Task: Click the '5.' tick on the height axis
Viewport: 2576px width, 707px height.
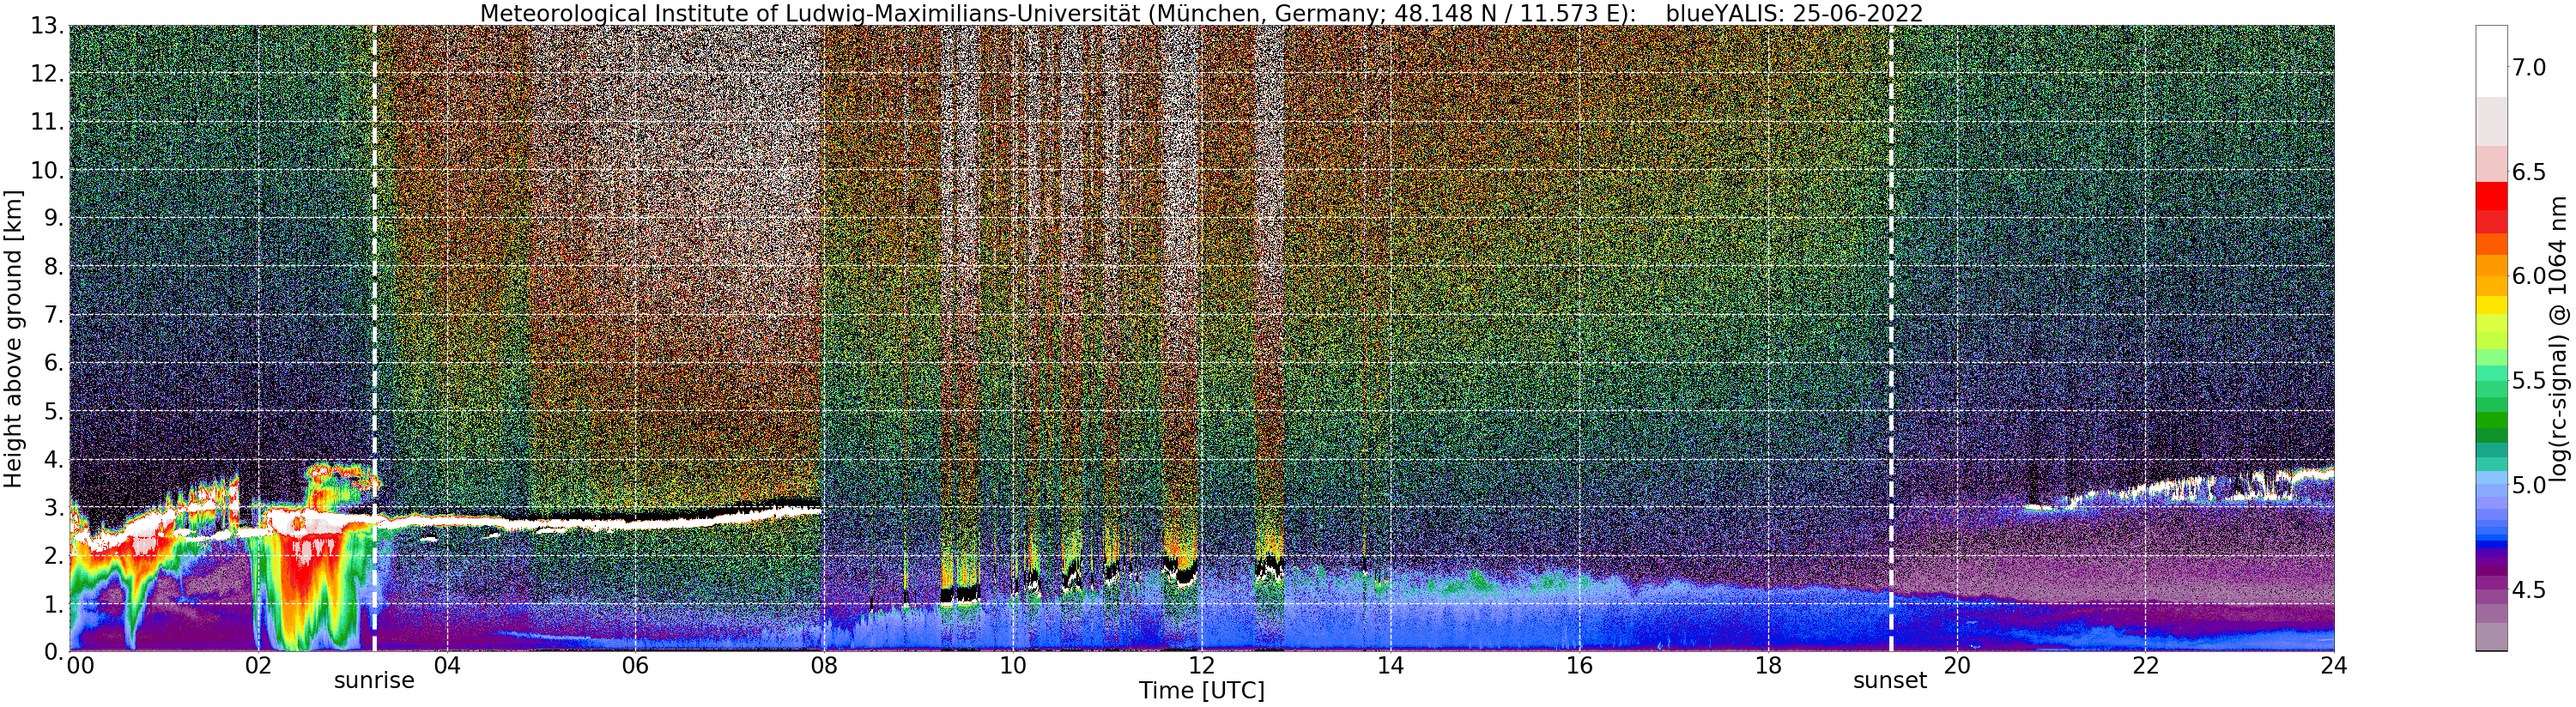Action: coord(54,411)
